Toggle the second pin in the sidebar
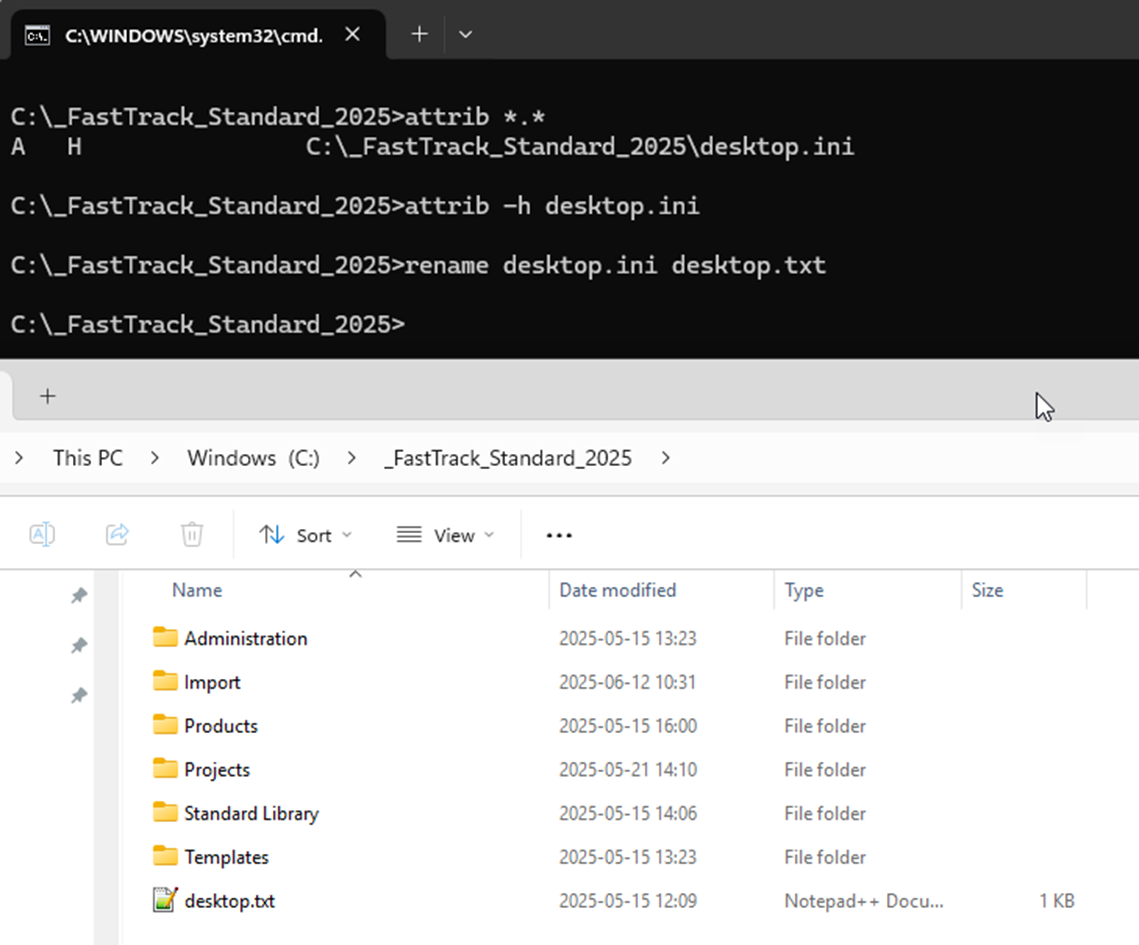 pyautogui.click(x=79, y=645)
